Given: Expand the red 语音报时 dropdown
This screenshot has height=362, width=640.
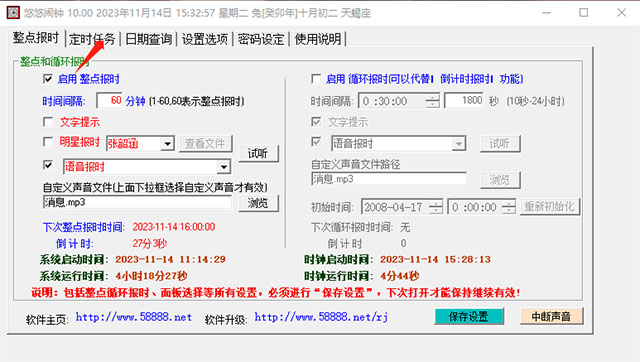Looking at the screenshot, I should tap(223, 167).
